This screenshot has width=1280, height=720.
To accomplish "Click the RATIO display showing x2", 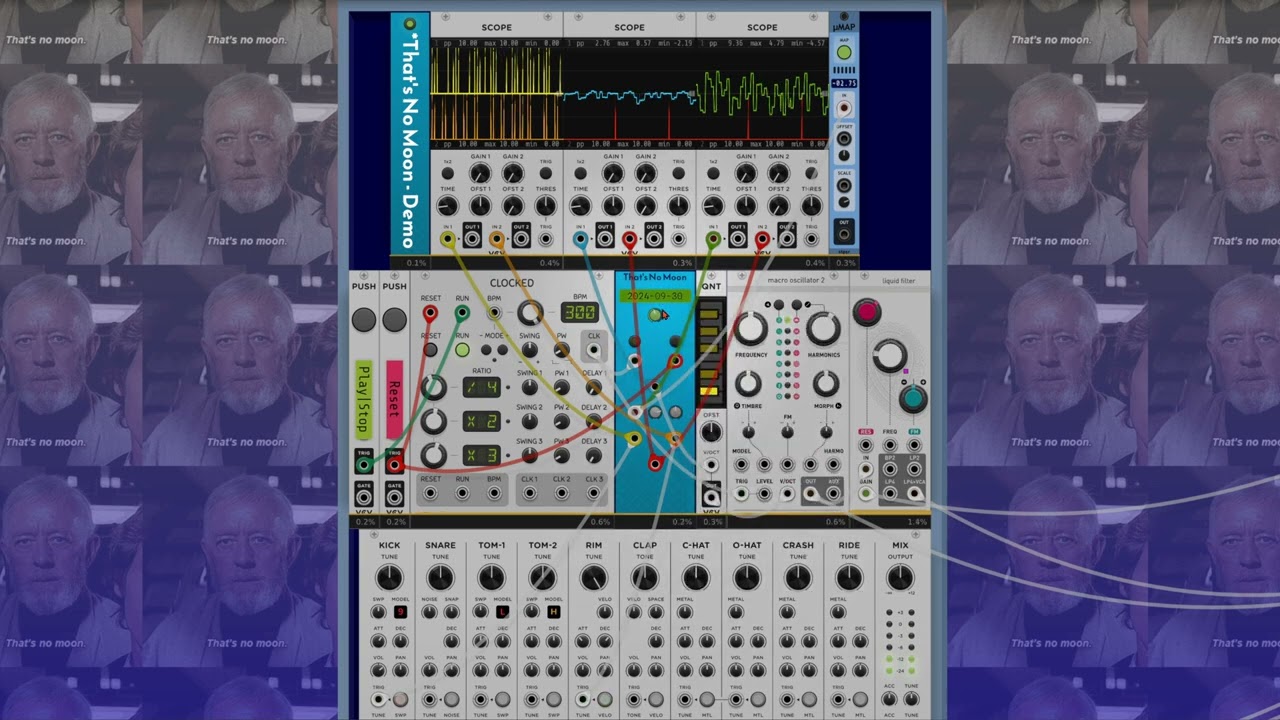I will (x=481, y=421).
